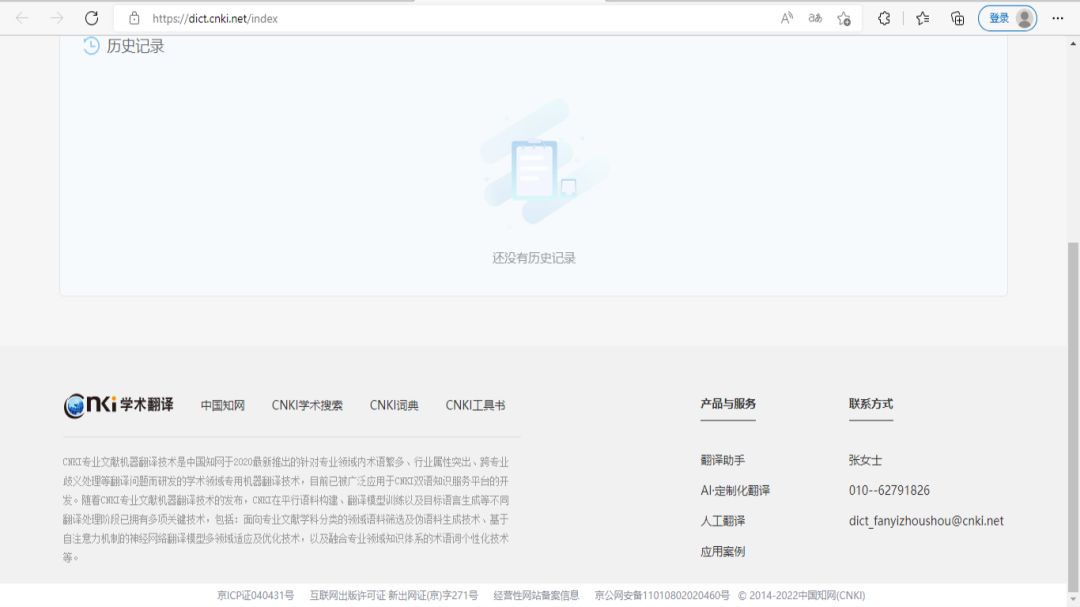Add this page to favorites star icon
1080x607 pixels.
point(844,18)
